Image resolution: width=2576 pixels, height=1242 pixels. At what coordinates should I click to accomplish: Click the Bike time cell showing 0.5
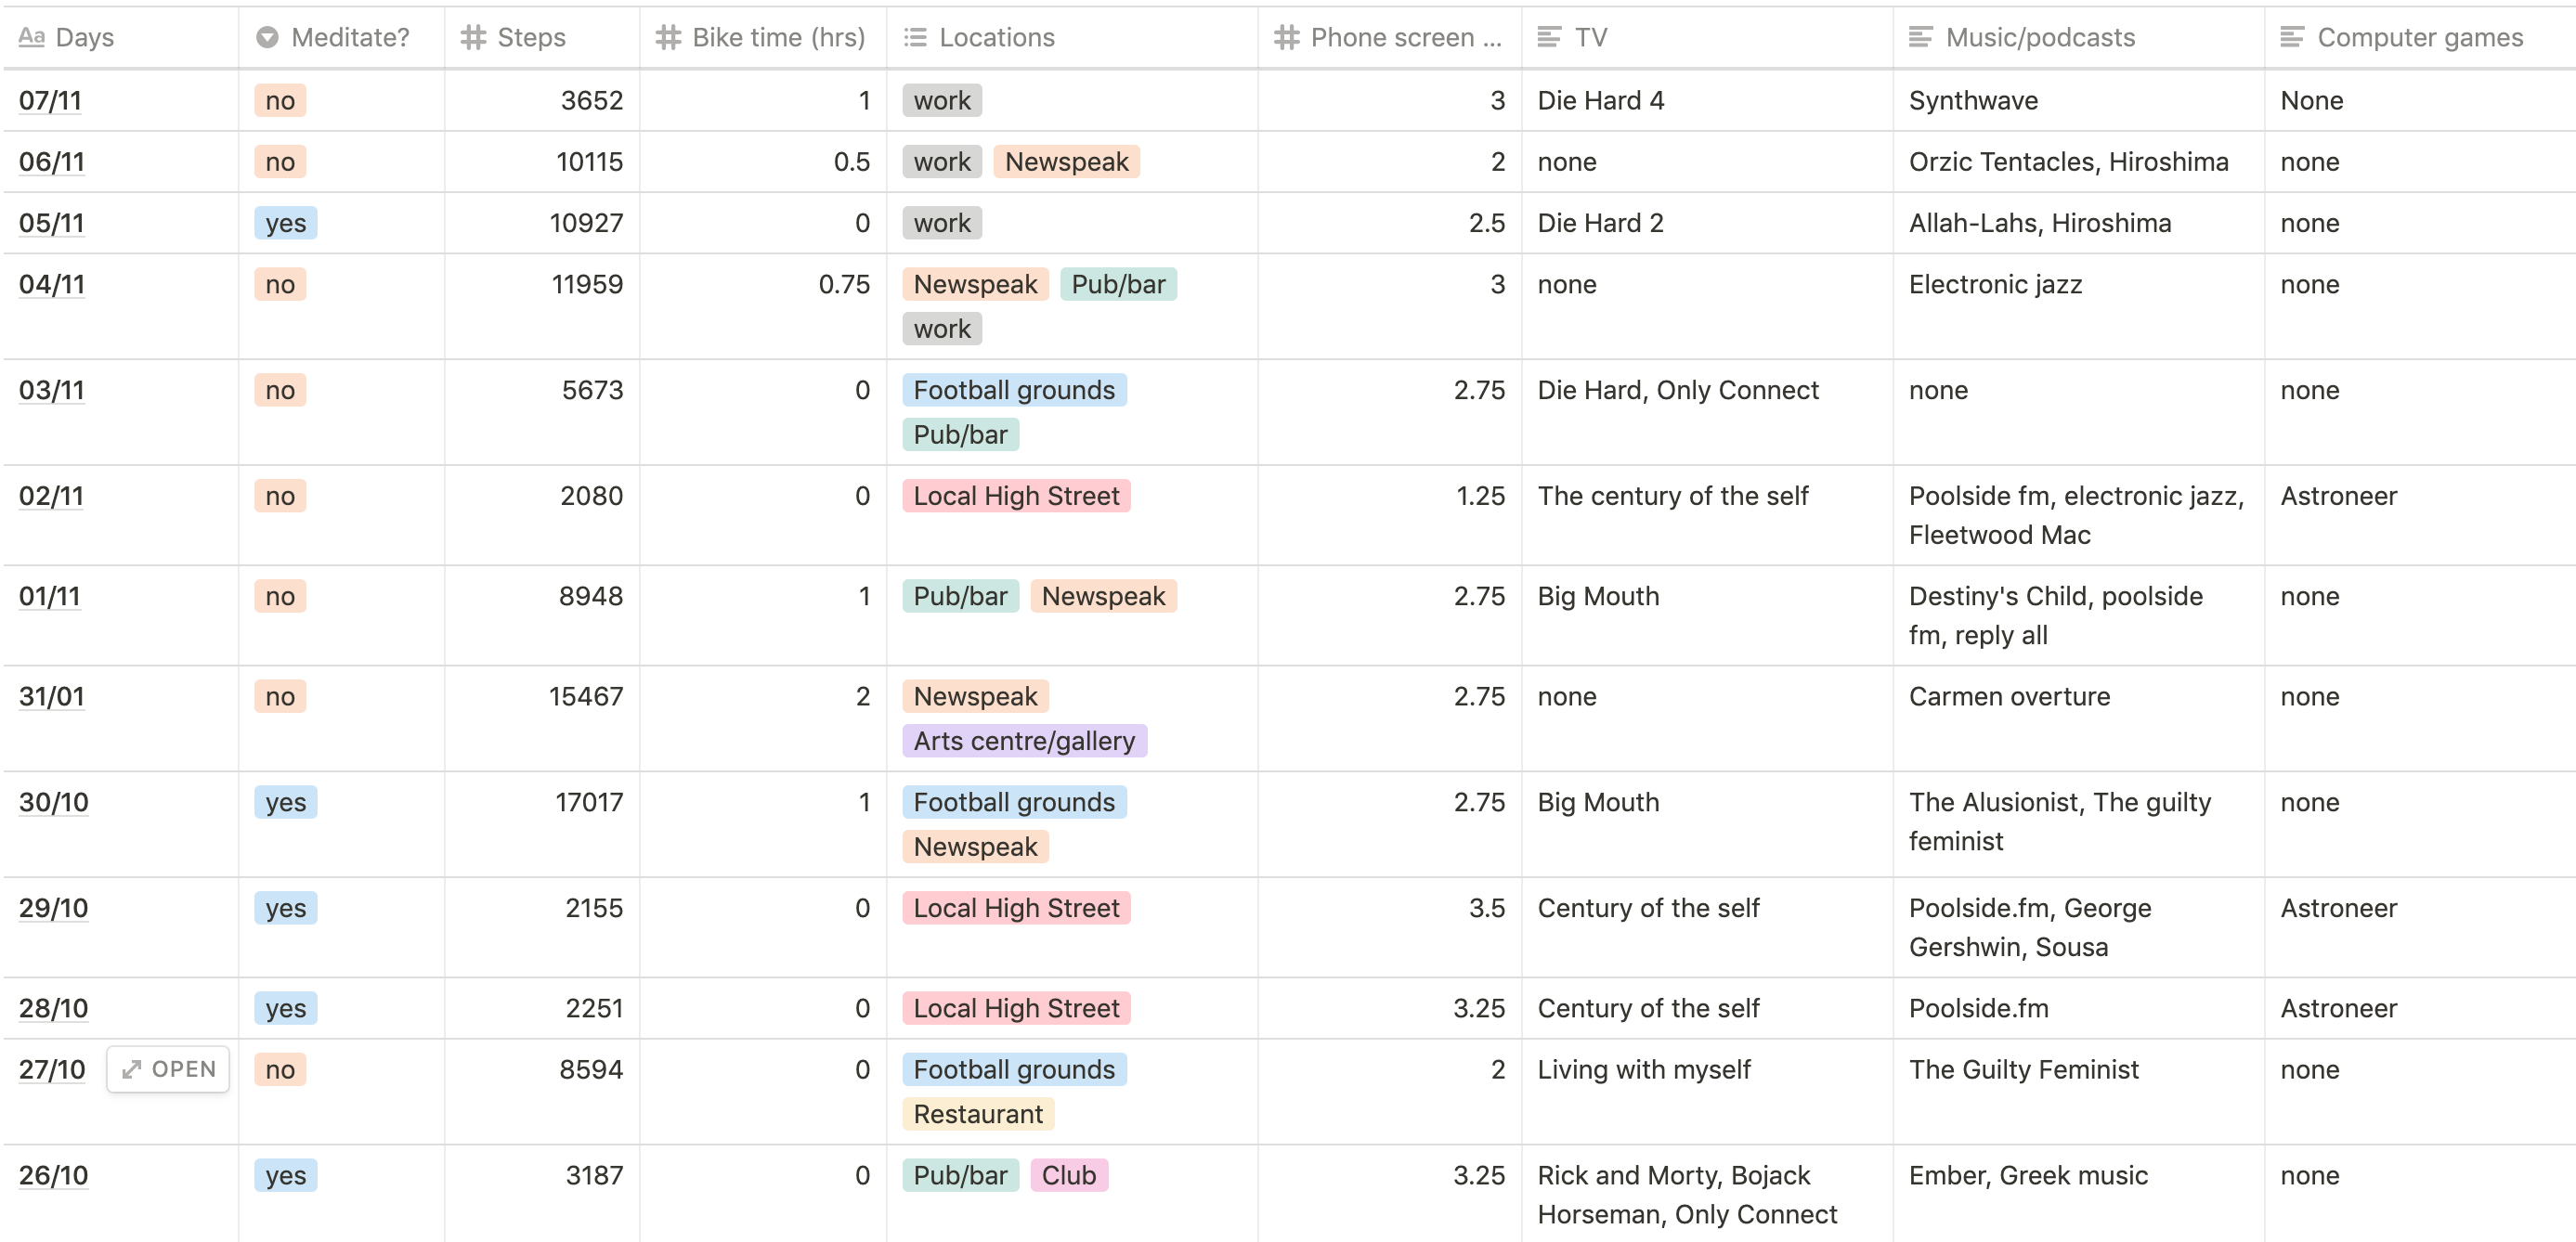(763, 163)
